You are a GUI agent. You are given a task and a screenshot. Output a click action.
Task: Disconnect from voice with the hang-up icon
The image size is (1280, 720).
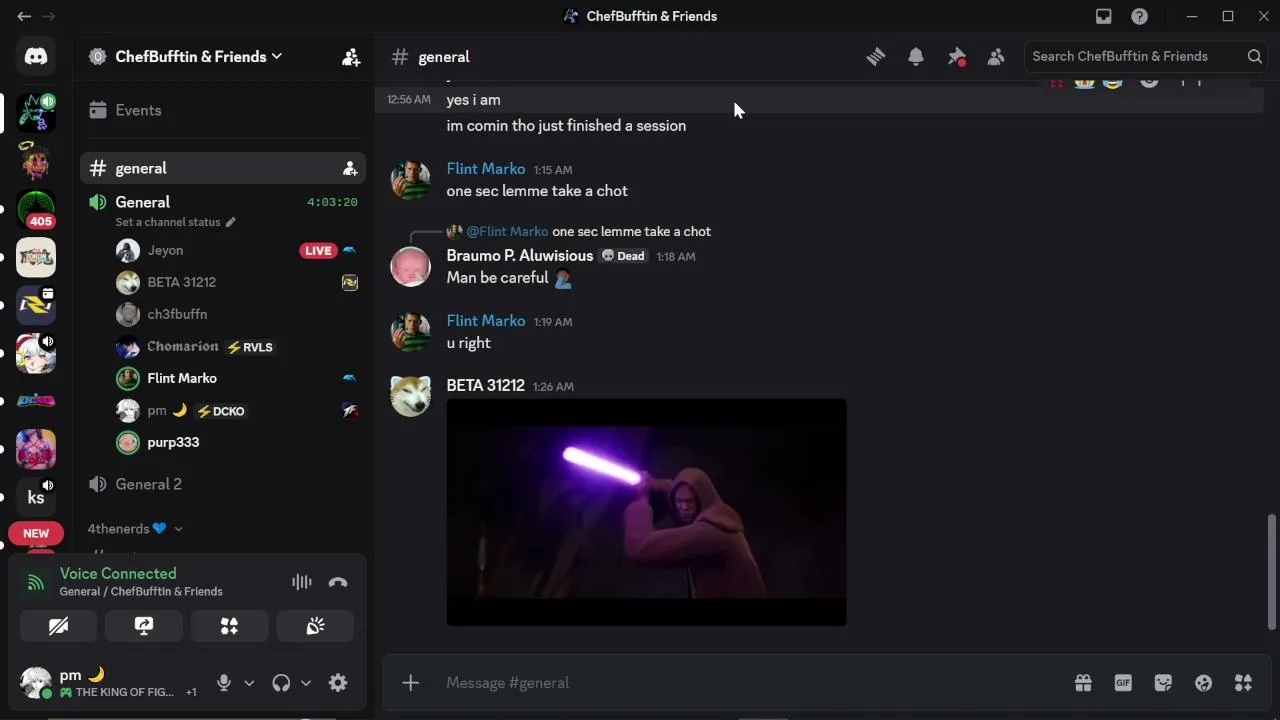point(338,582)
